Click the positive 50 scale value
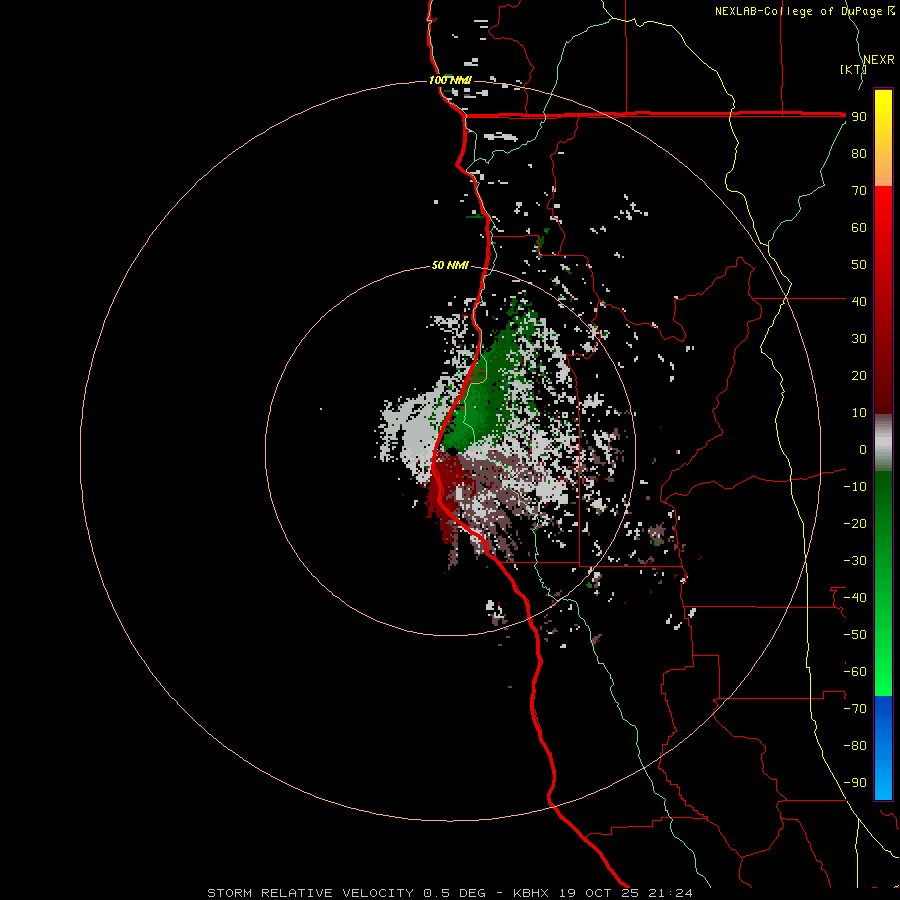900x900 pixels. click(x=859, y=265)
